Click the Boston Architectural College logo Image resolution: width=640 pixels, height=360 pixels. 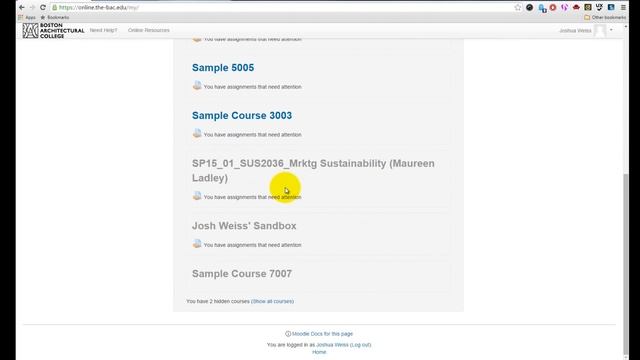[x=53, y=31]
